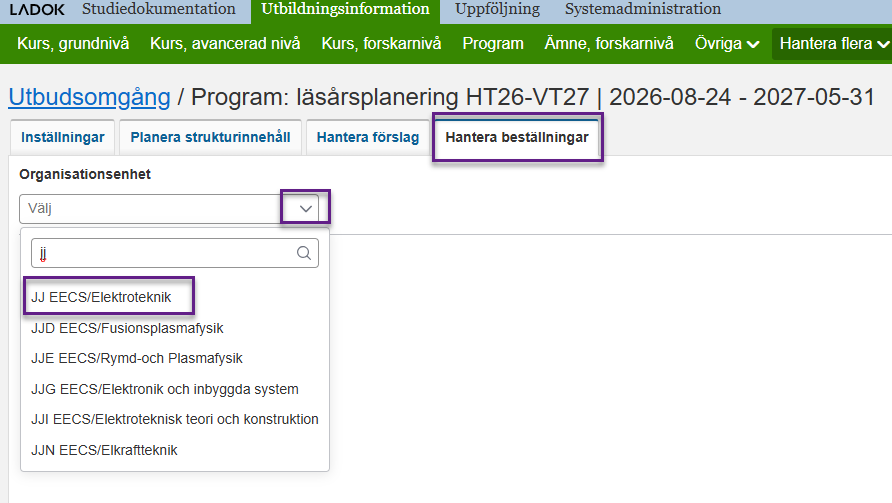The width and height of the screenshot is (892, 503).
Task: Open the Hantera flera dropdown
Action: point(834,44)
